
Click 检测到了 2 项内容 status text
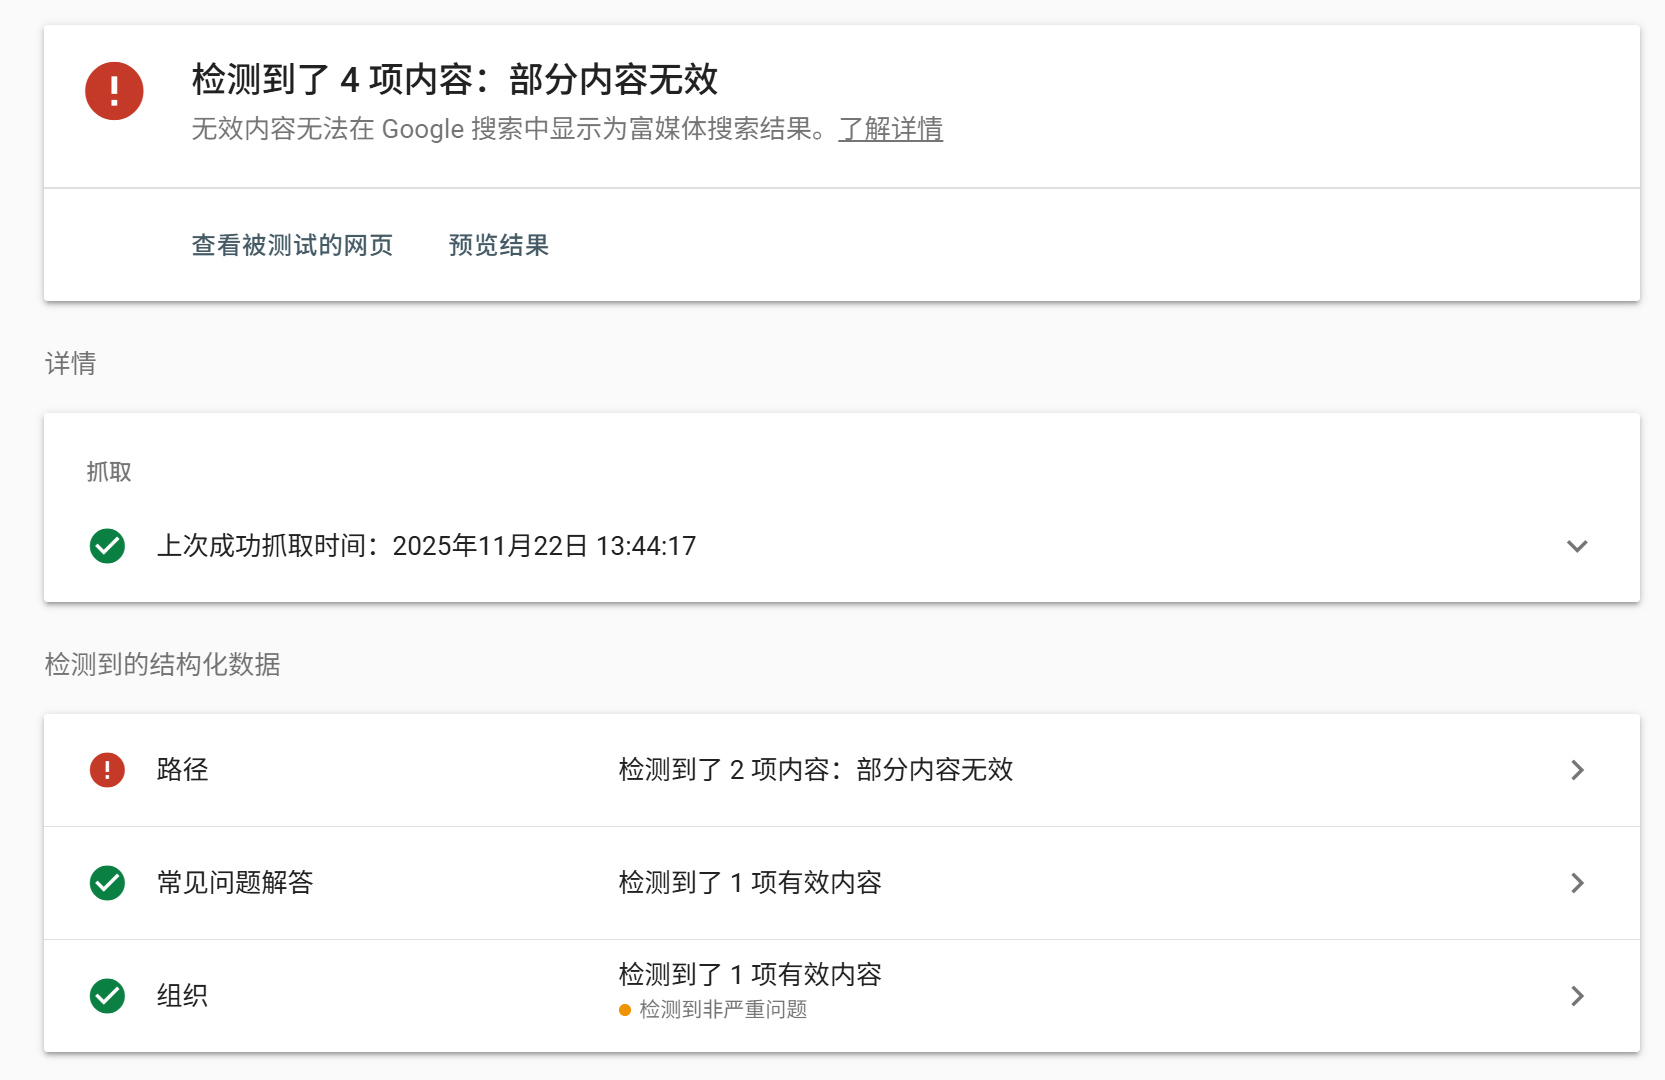[815, 770]
